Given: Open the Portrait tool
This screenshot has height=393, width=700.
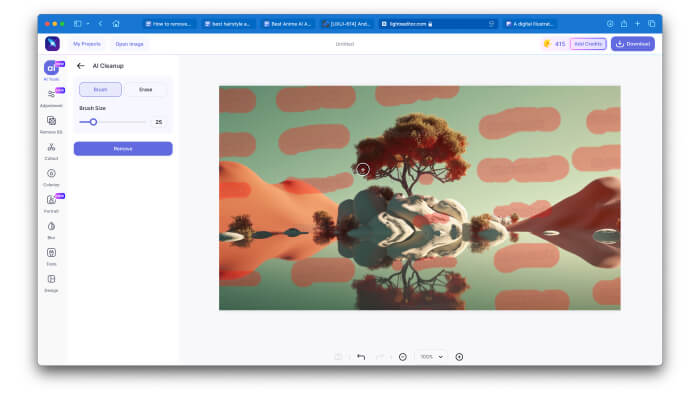Looking at the screenshot, I should 51,203.
